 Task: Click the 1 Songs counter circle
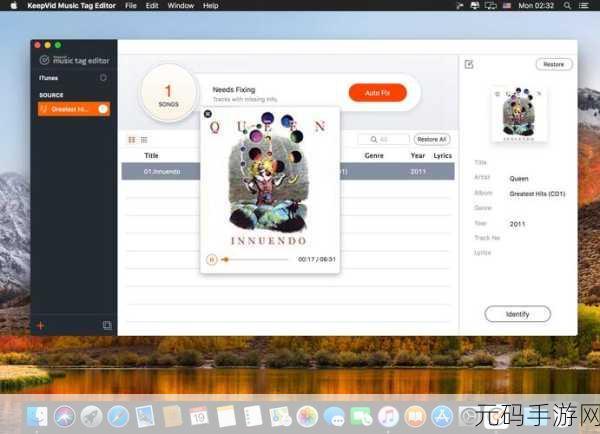168,93
